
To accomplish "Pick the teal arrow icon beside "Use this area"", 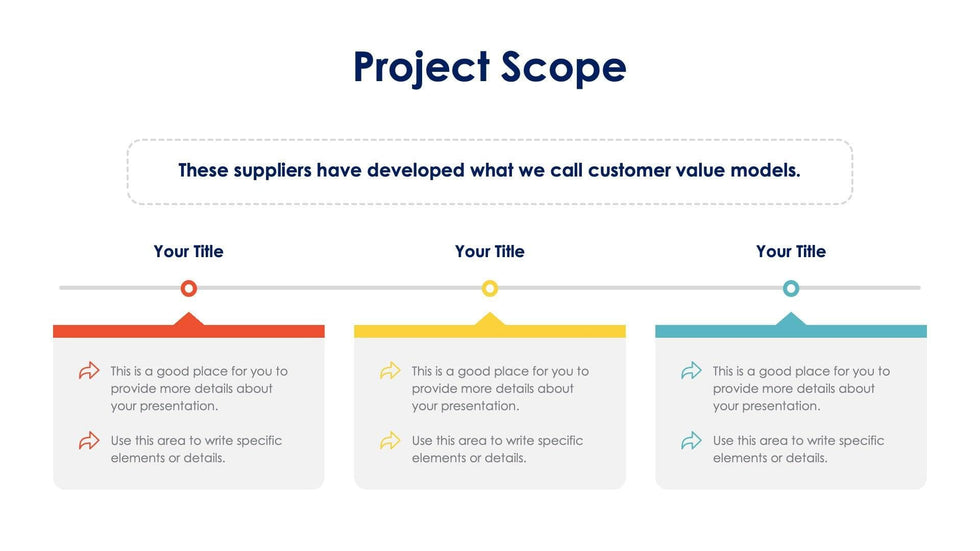I will [x=691, y=440].
